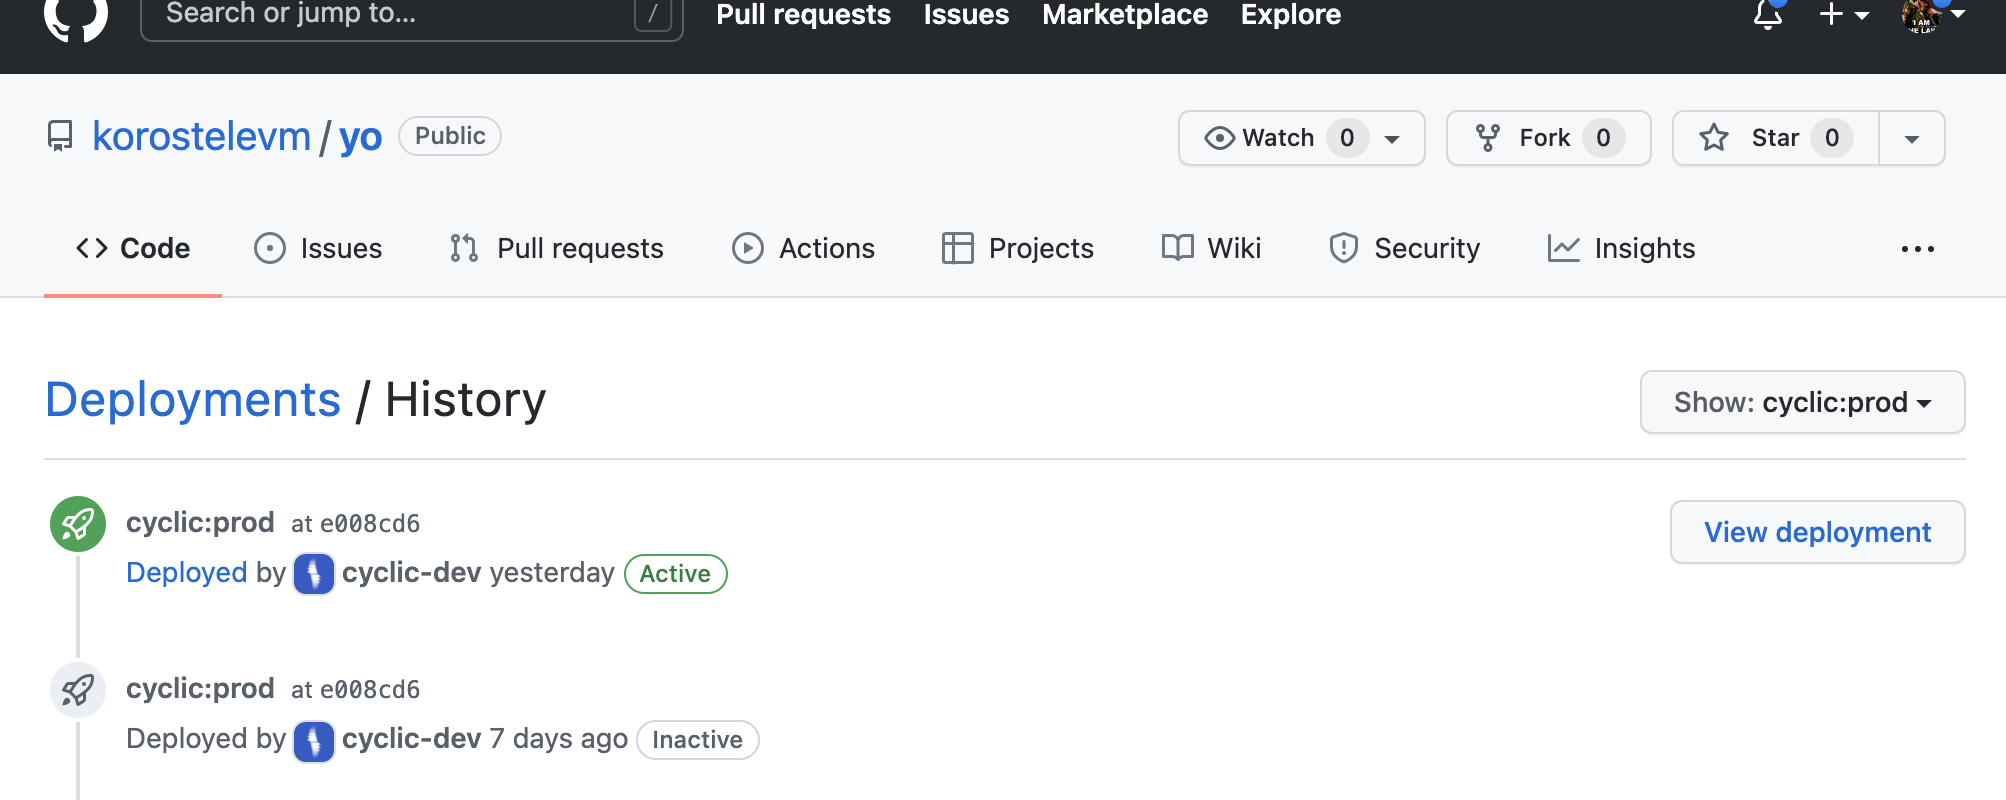The width and height of the screenshot is (2006, 800).
Task: Click cyclic-dev avatar in the active deployment
Action: [313, 574]
